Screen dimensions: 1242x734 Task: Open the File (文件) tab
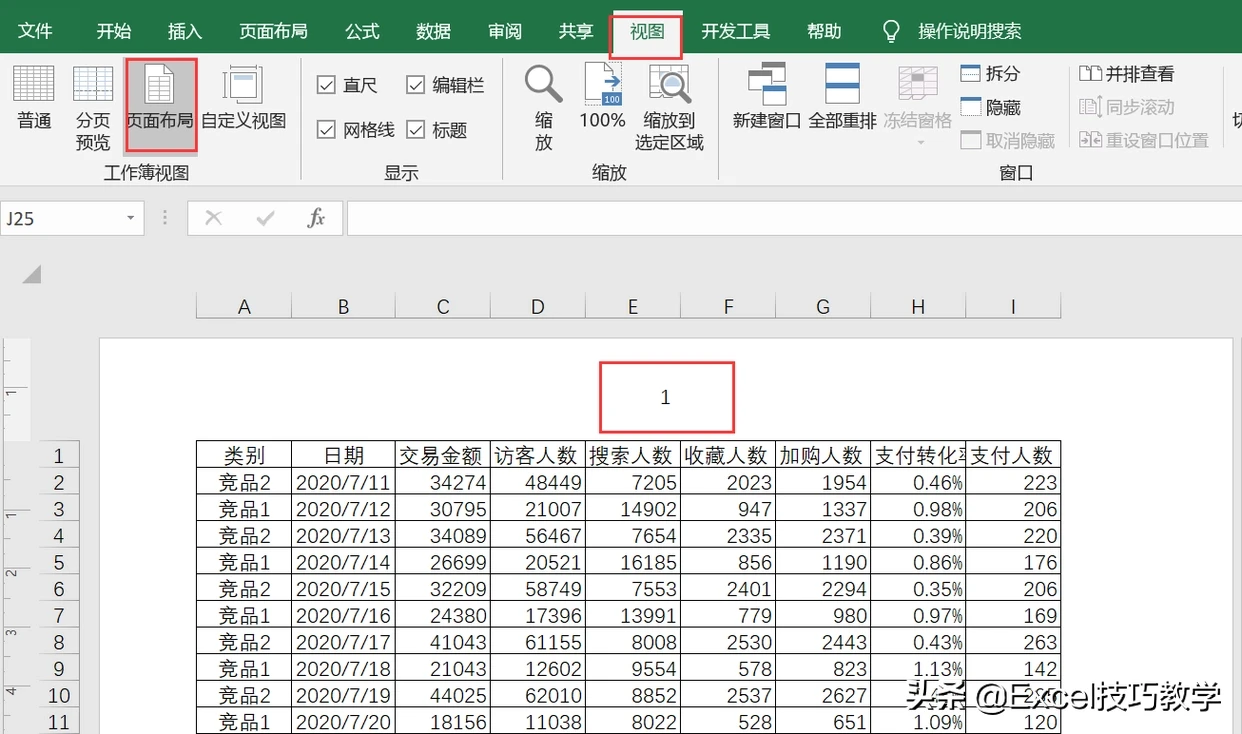[x=35, y=31]
